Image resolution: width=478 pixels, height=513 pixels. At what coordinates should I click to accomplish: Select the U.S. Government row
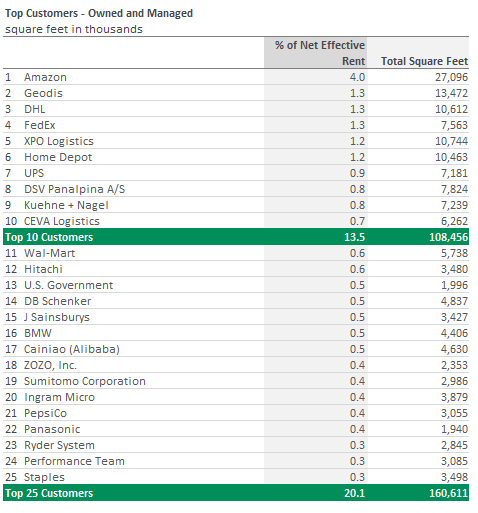236,285
